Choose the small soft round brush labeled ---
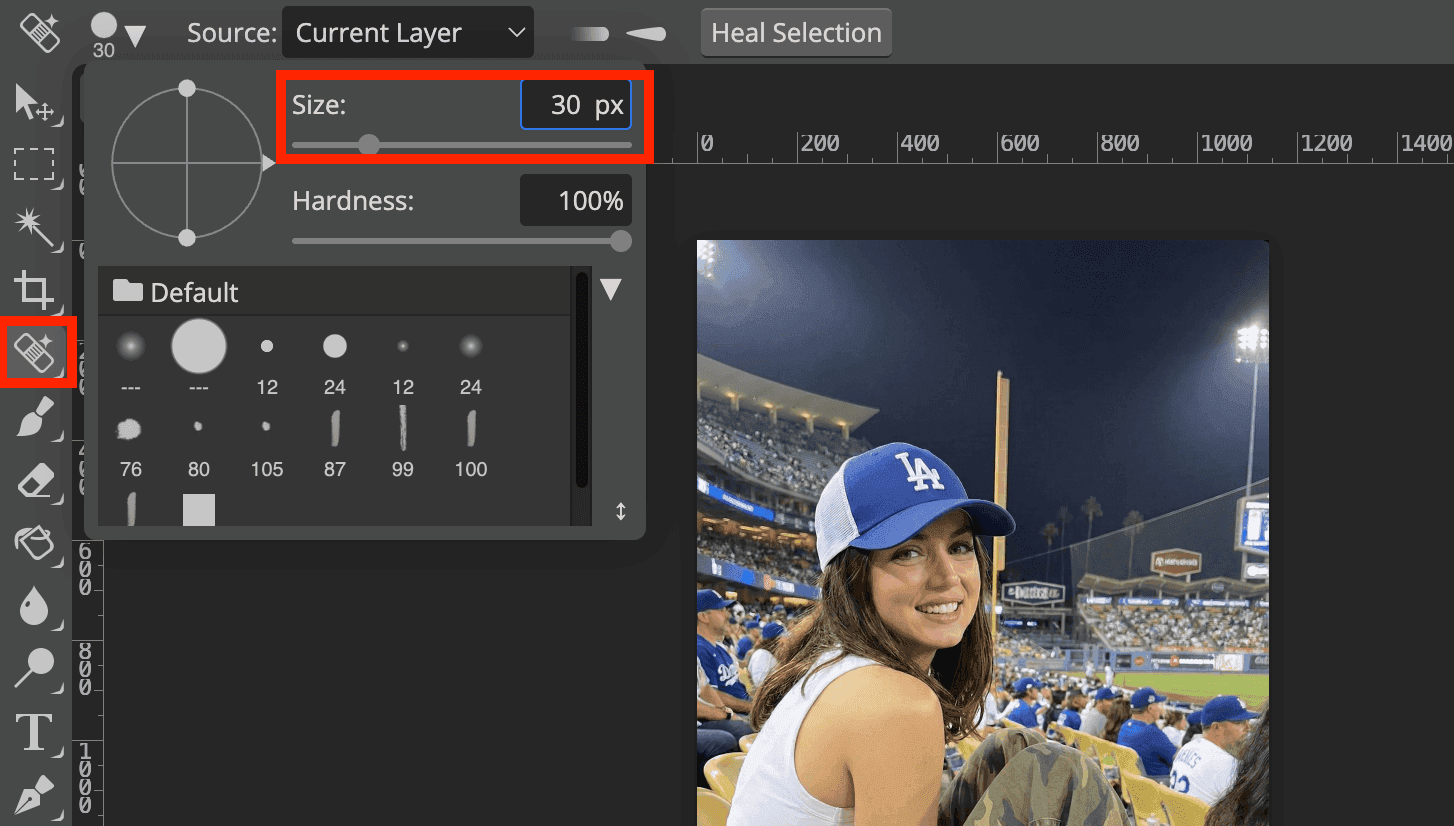This screenshot has width=1454, height=826. (x=131, y=347)
